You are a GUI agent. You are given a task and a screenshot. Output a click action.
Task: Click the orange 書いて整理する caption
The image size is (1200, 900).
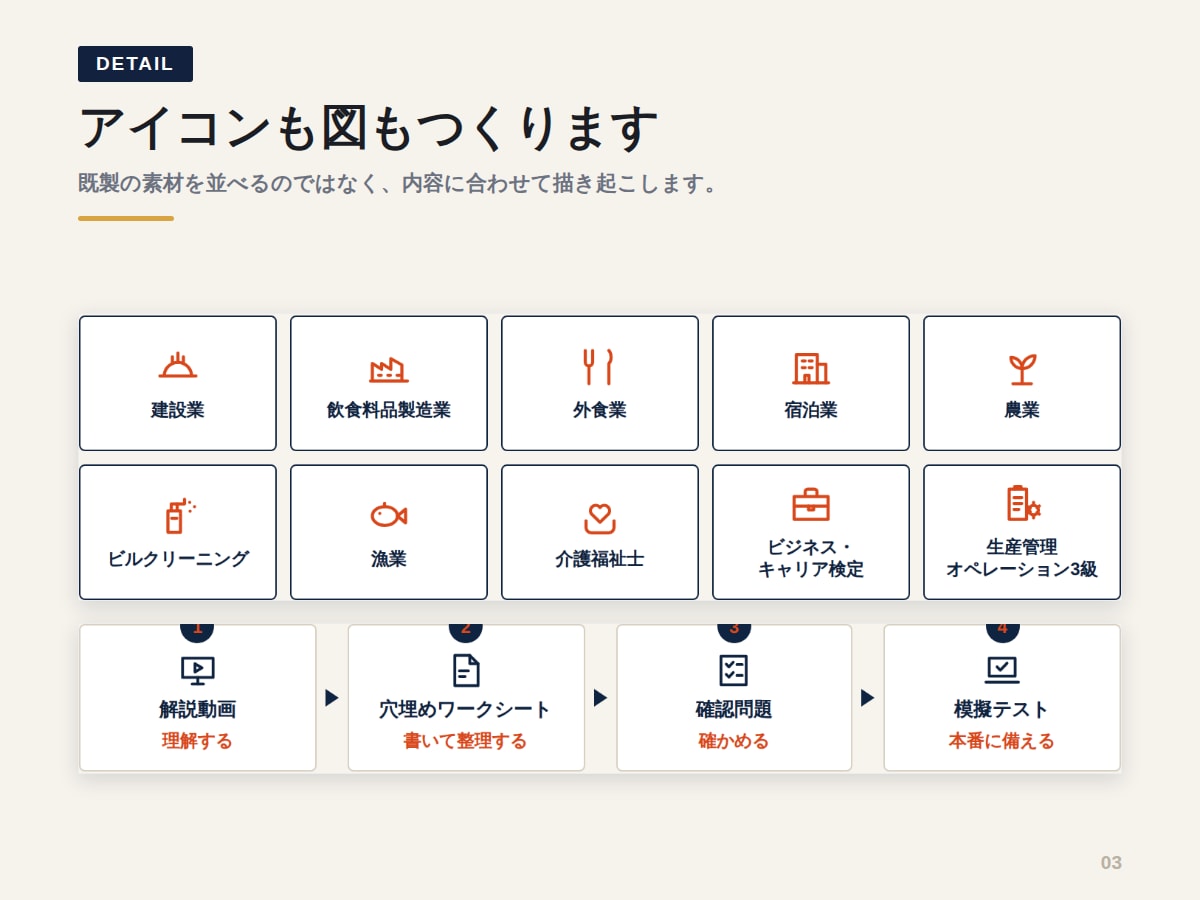click(x=466, y=741)
